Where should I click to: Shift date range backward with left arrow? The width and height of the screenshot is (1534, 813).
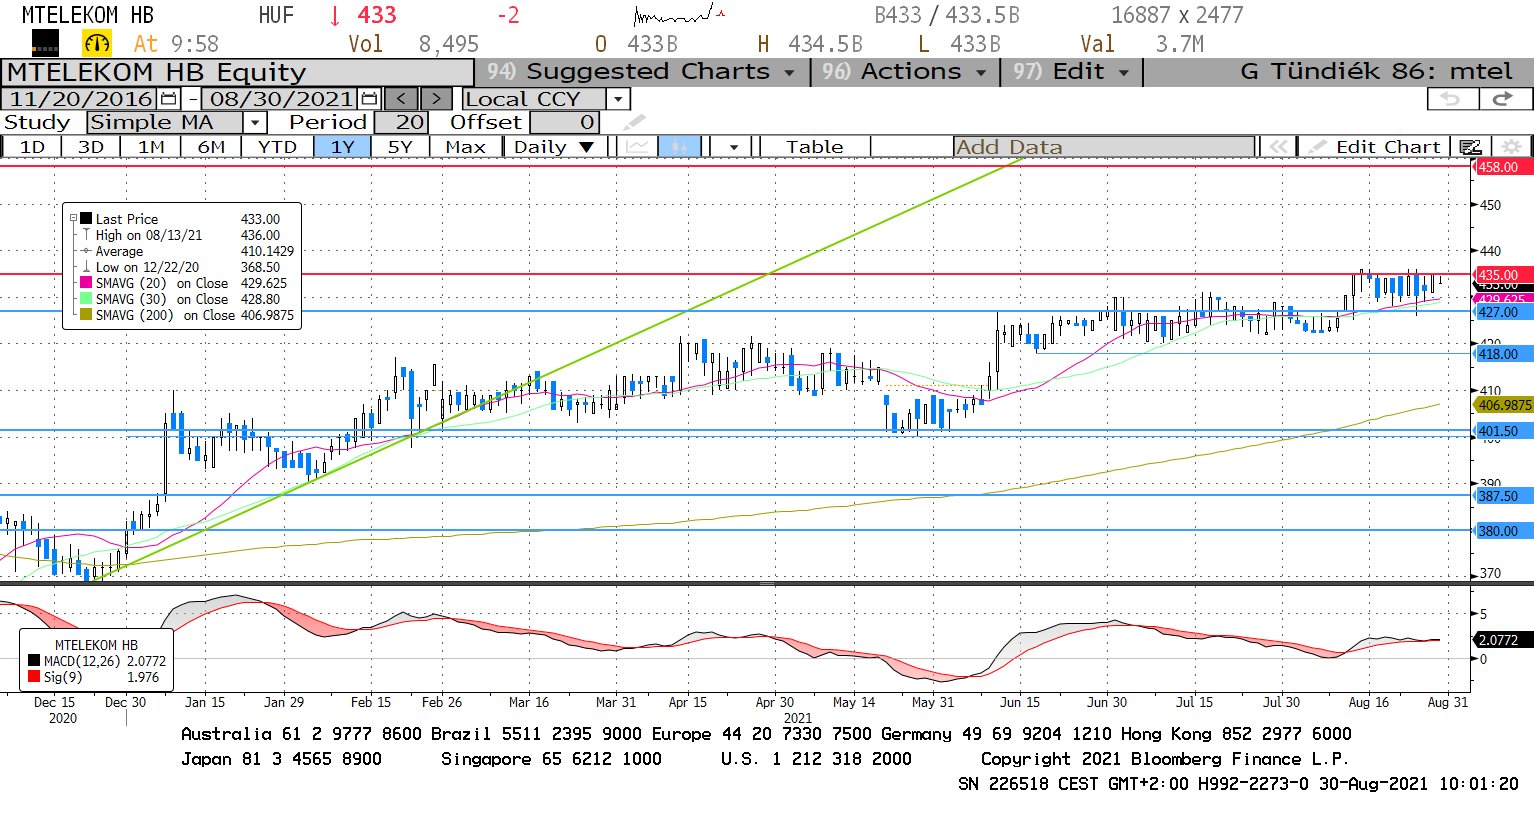pyautogui.click(x=402, y=99)
